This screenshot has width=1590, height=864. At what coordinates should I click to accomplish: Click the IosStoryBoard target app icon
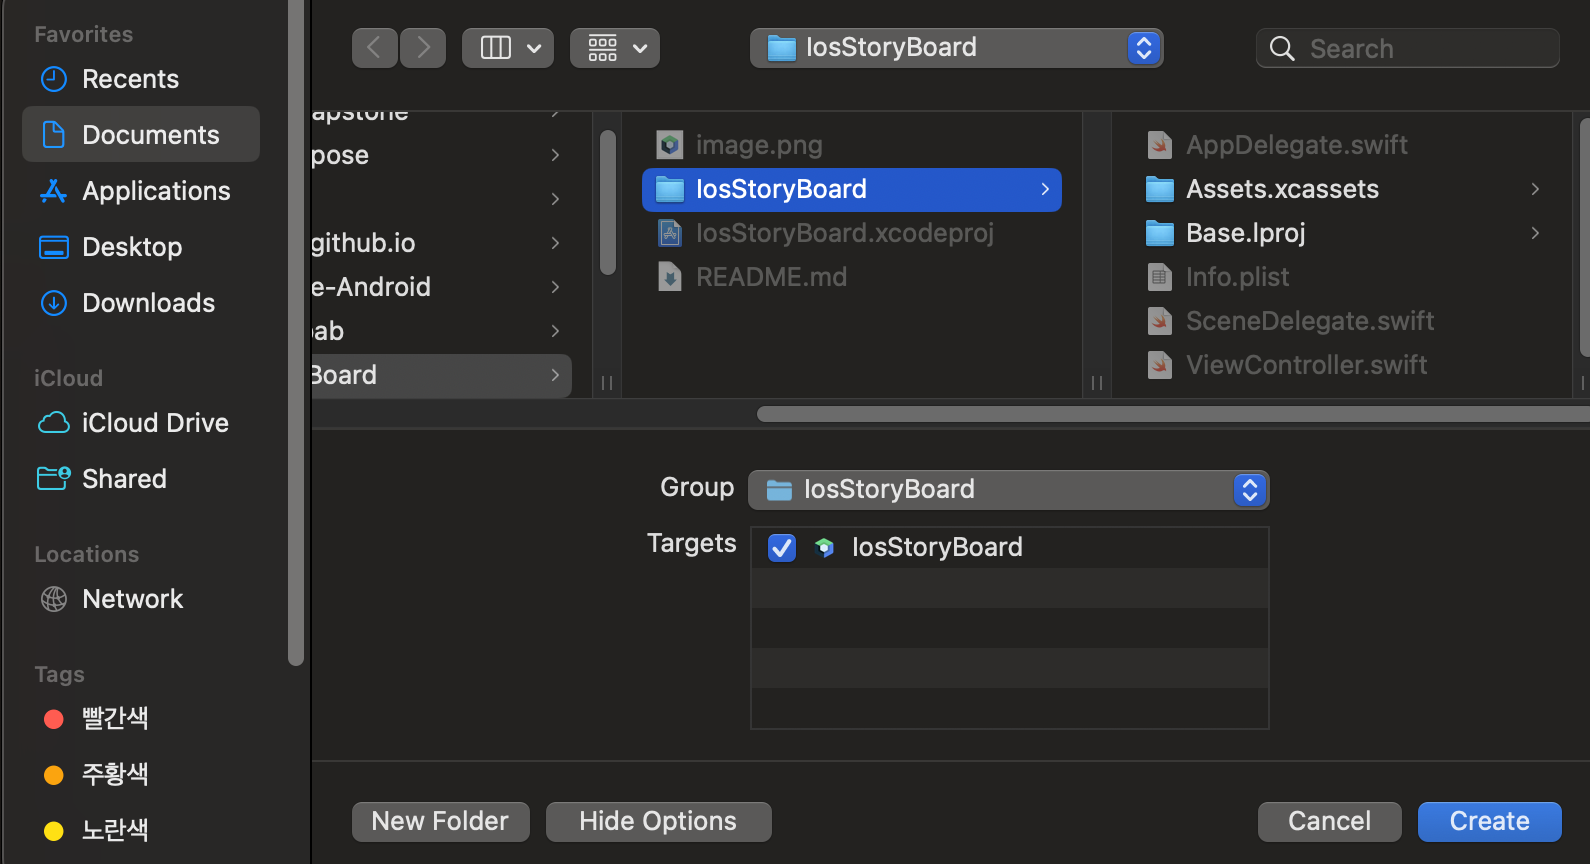click(x=824, y=547)
